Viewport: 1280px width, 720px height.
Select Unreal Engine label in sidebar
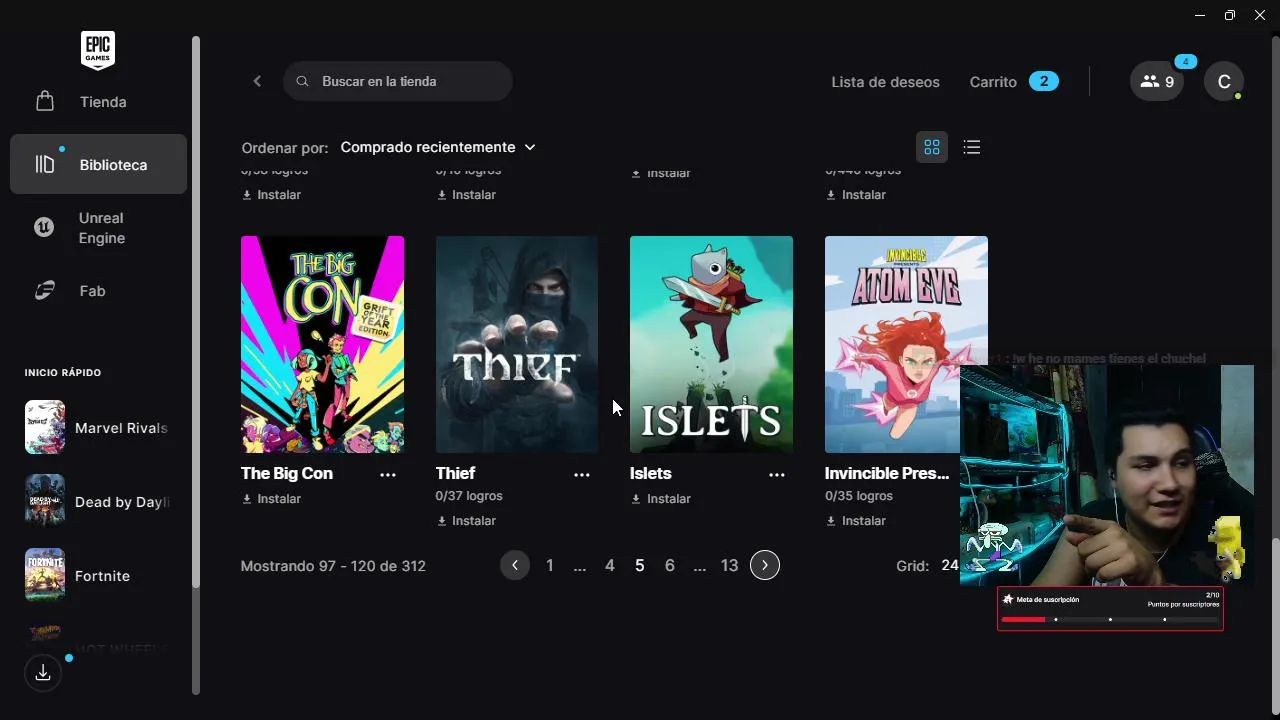coord(102,228)
